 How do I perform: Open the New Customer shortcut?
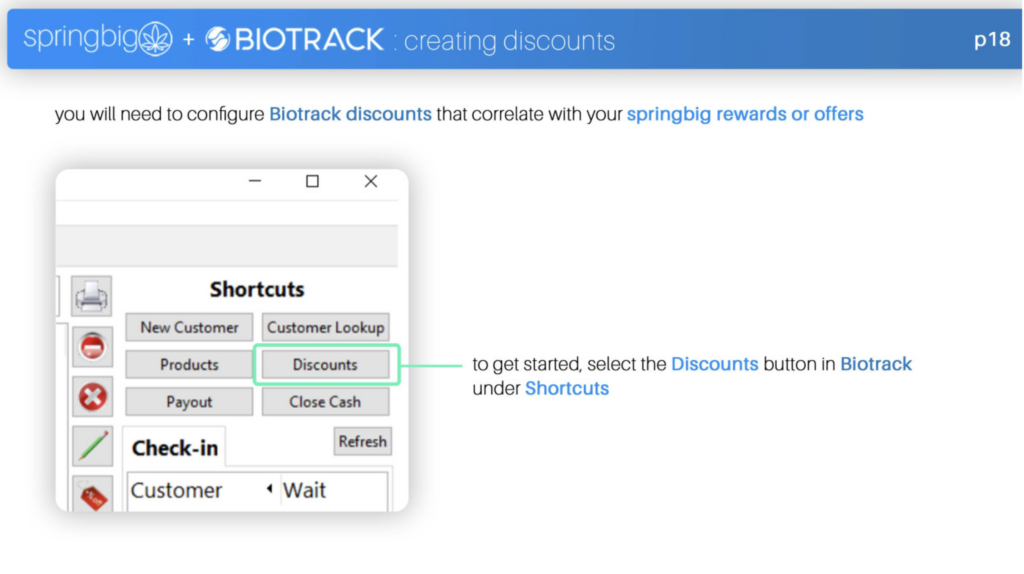tap(189, 327)
